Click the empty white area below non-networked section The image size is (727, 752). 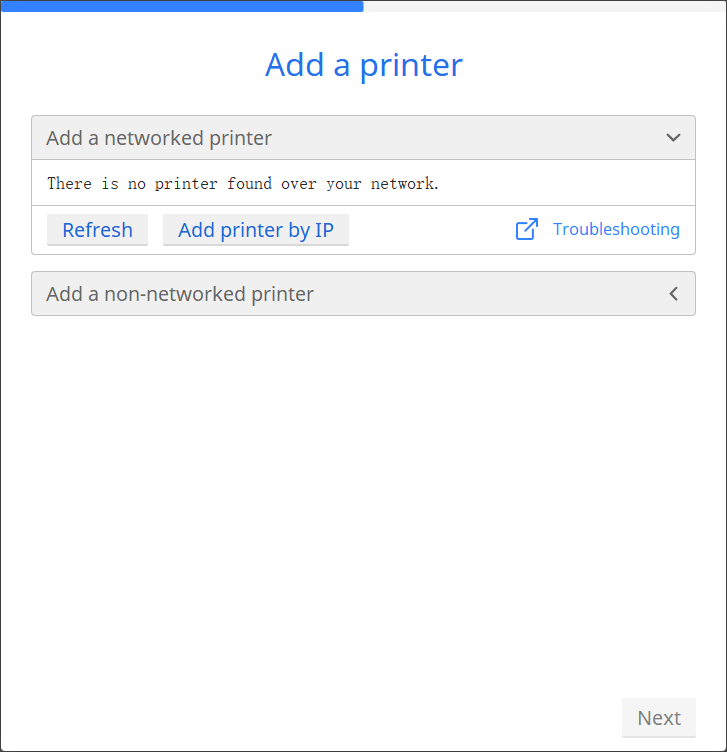(x=364, y=504)
